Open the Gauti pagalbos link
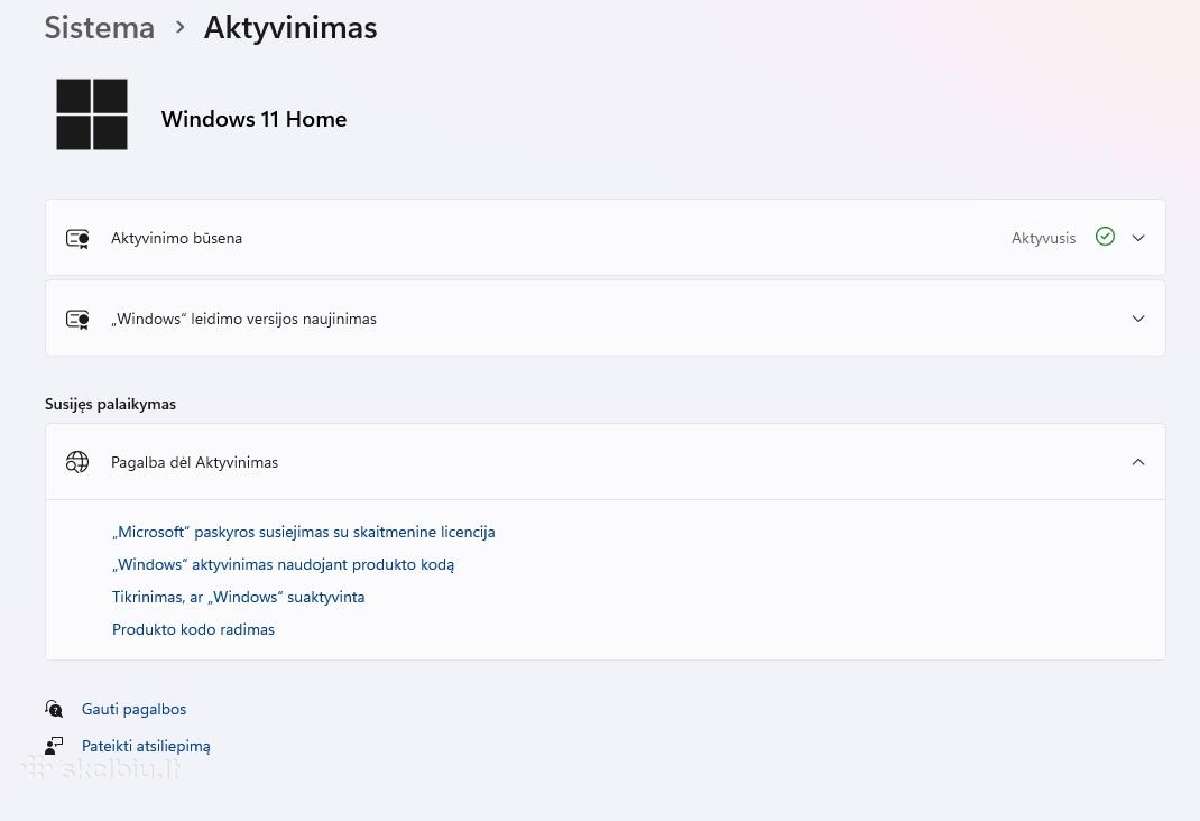 [134, 709]
